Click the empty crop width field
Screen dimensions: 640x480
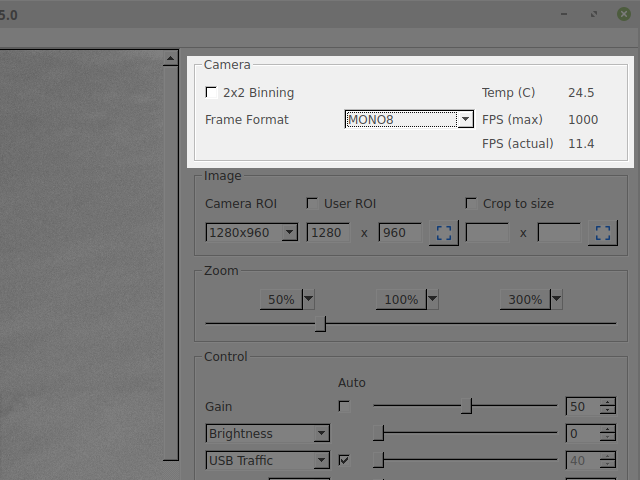(487, 233)
